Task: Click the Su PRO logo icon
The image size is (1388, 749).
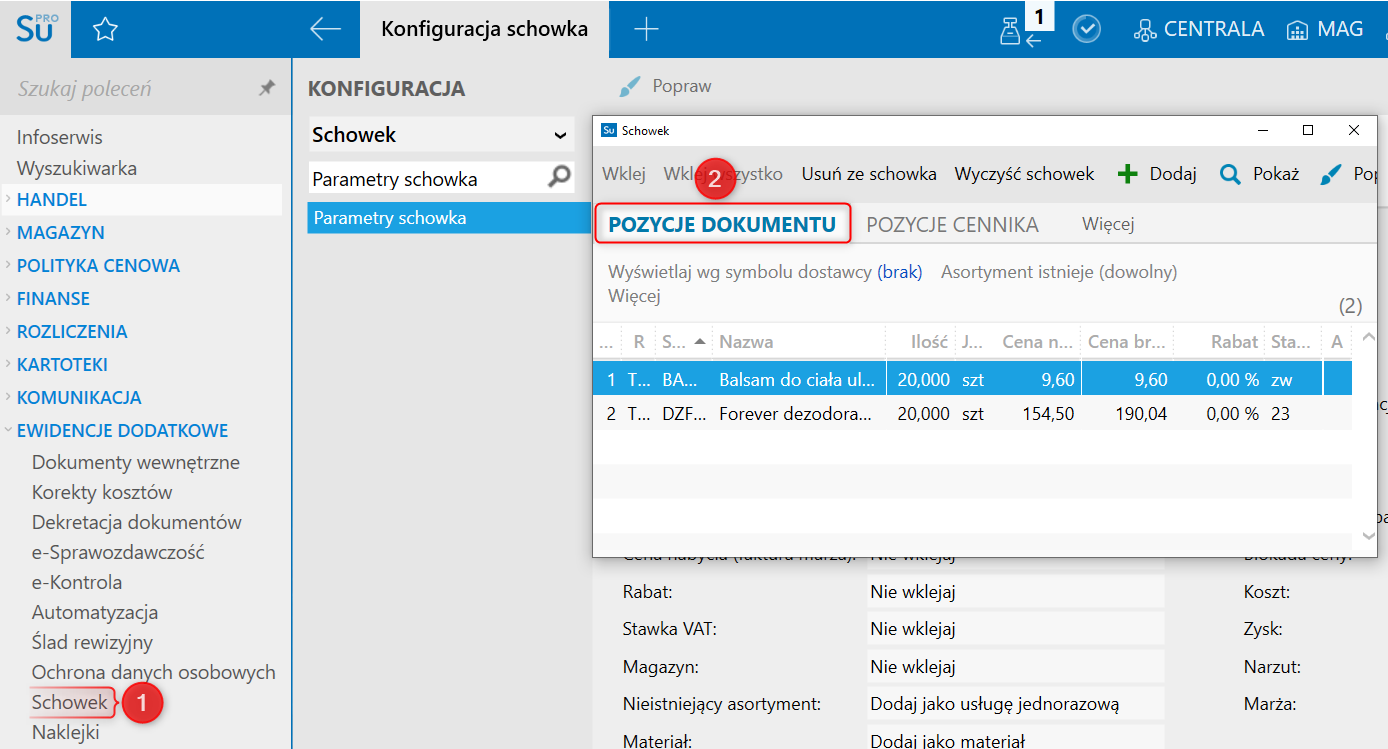Action: point(36,29)
